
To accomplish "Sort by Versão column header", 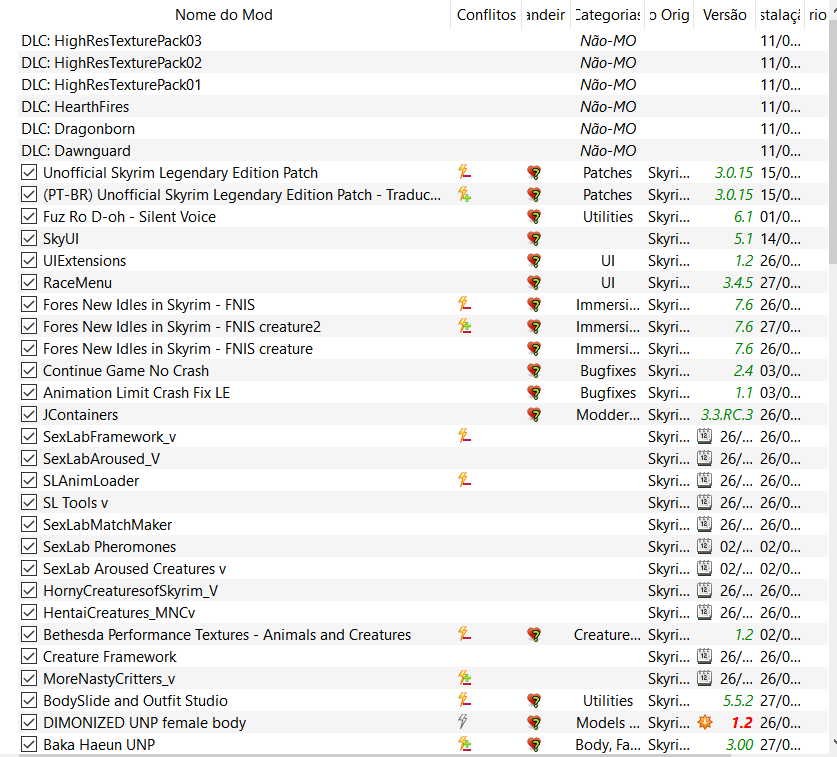I will coord(724,14).
